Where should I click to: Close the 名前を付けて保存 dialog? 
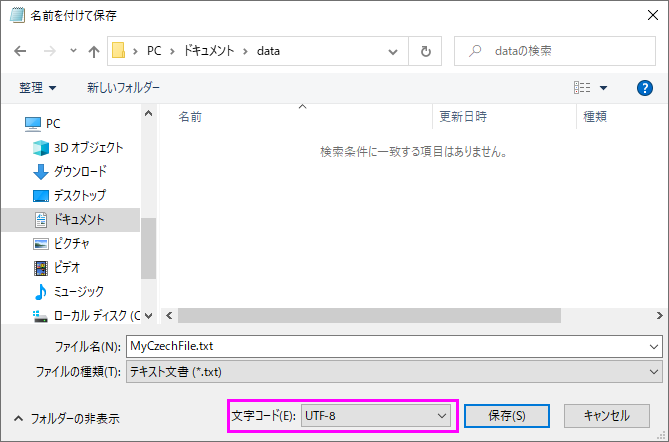coord(652,15)
